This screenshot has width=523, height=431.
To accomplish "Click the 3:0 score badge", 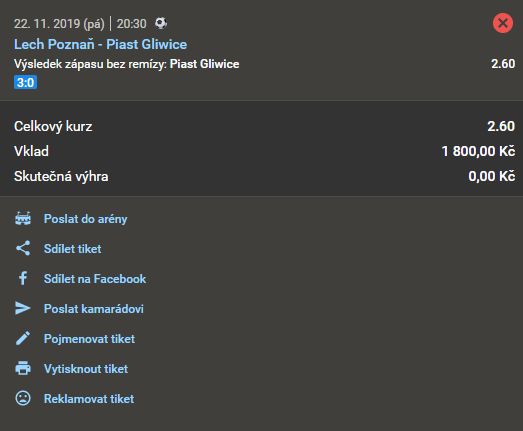I will pos(25,82).
